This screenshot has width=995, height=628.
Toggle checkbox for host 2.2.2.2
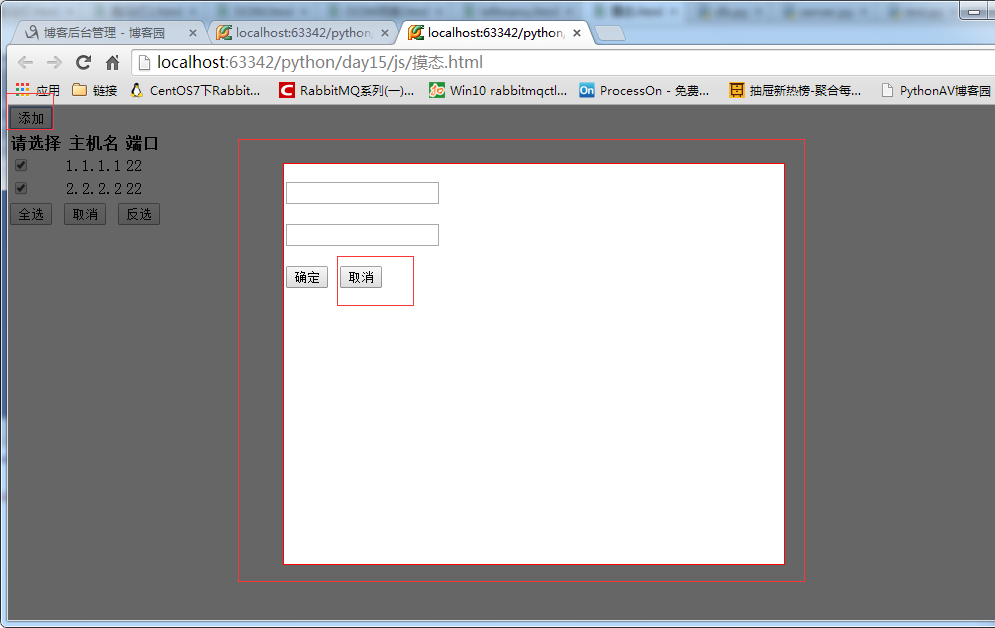coord(21,188)
